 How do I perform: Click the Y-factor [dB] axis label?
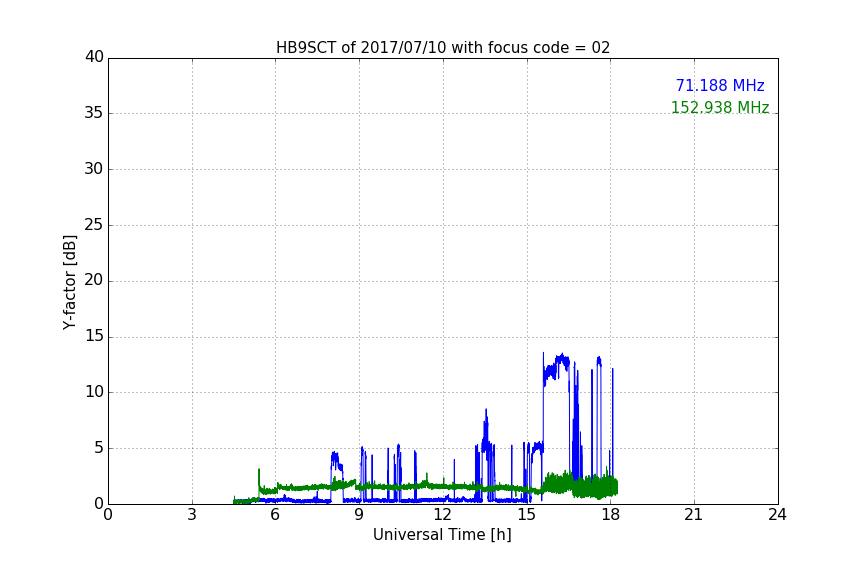click(x=69, y=282)
